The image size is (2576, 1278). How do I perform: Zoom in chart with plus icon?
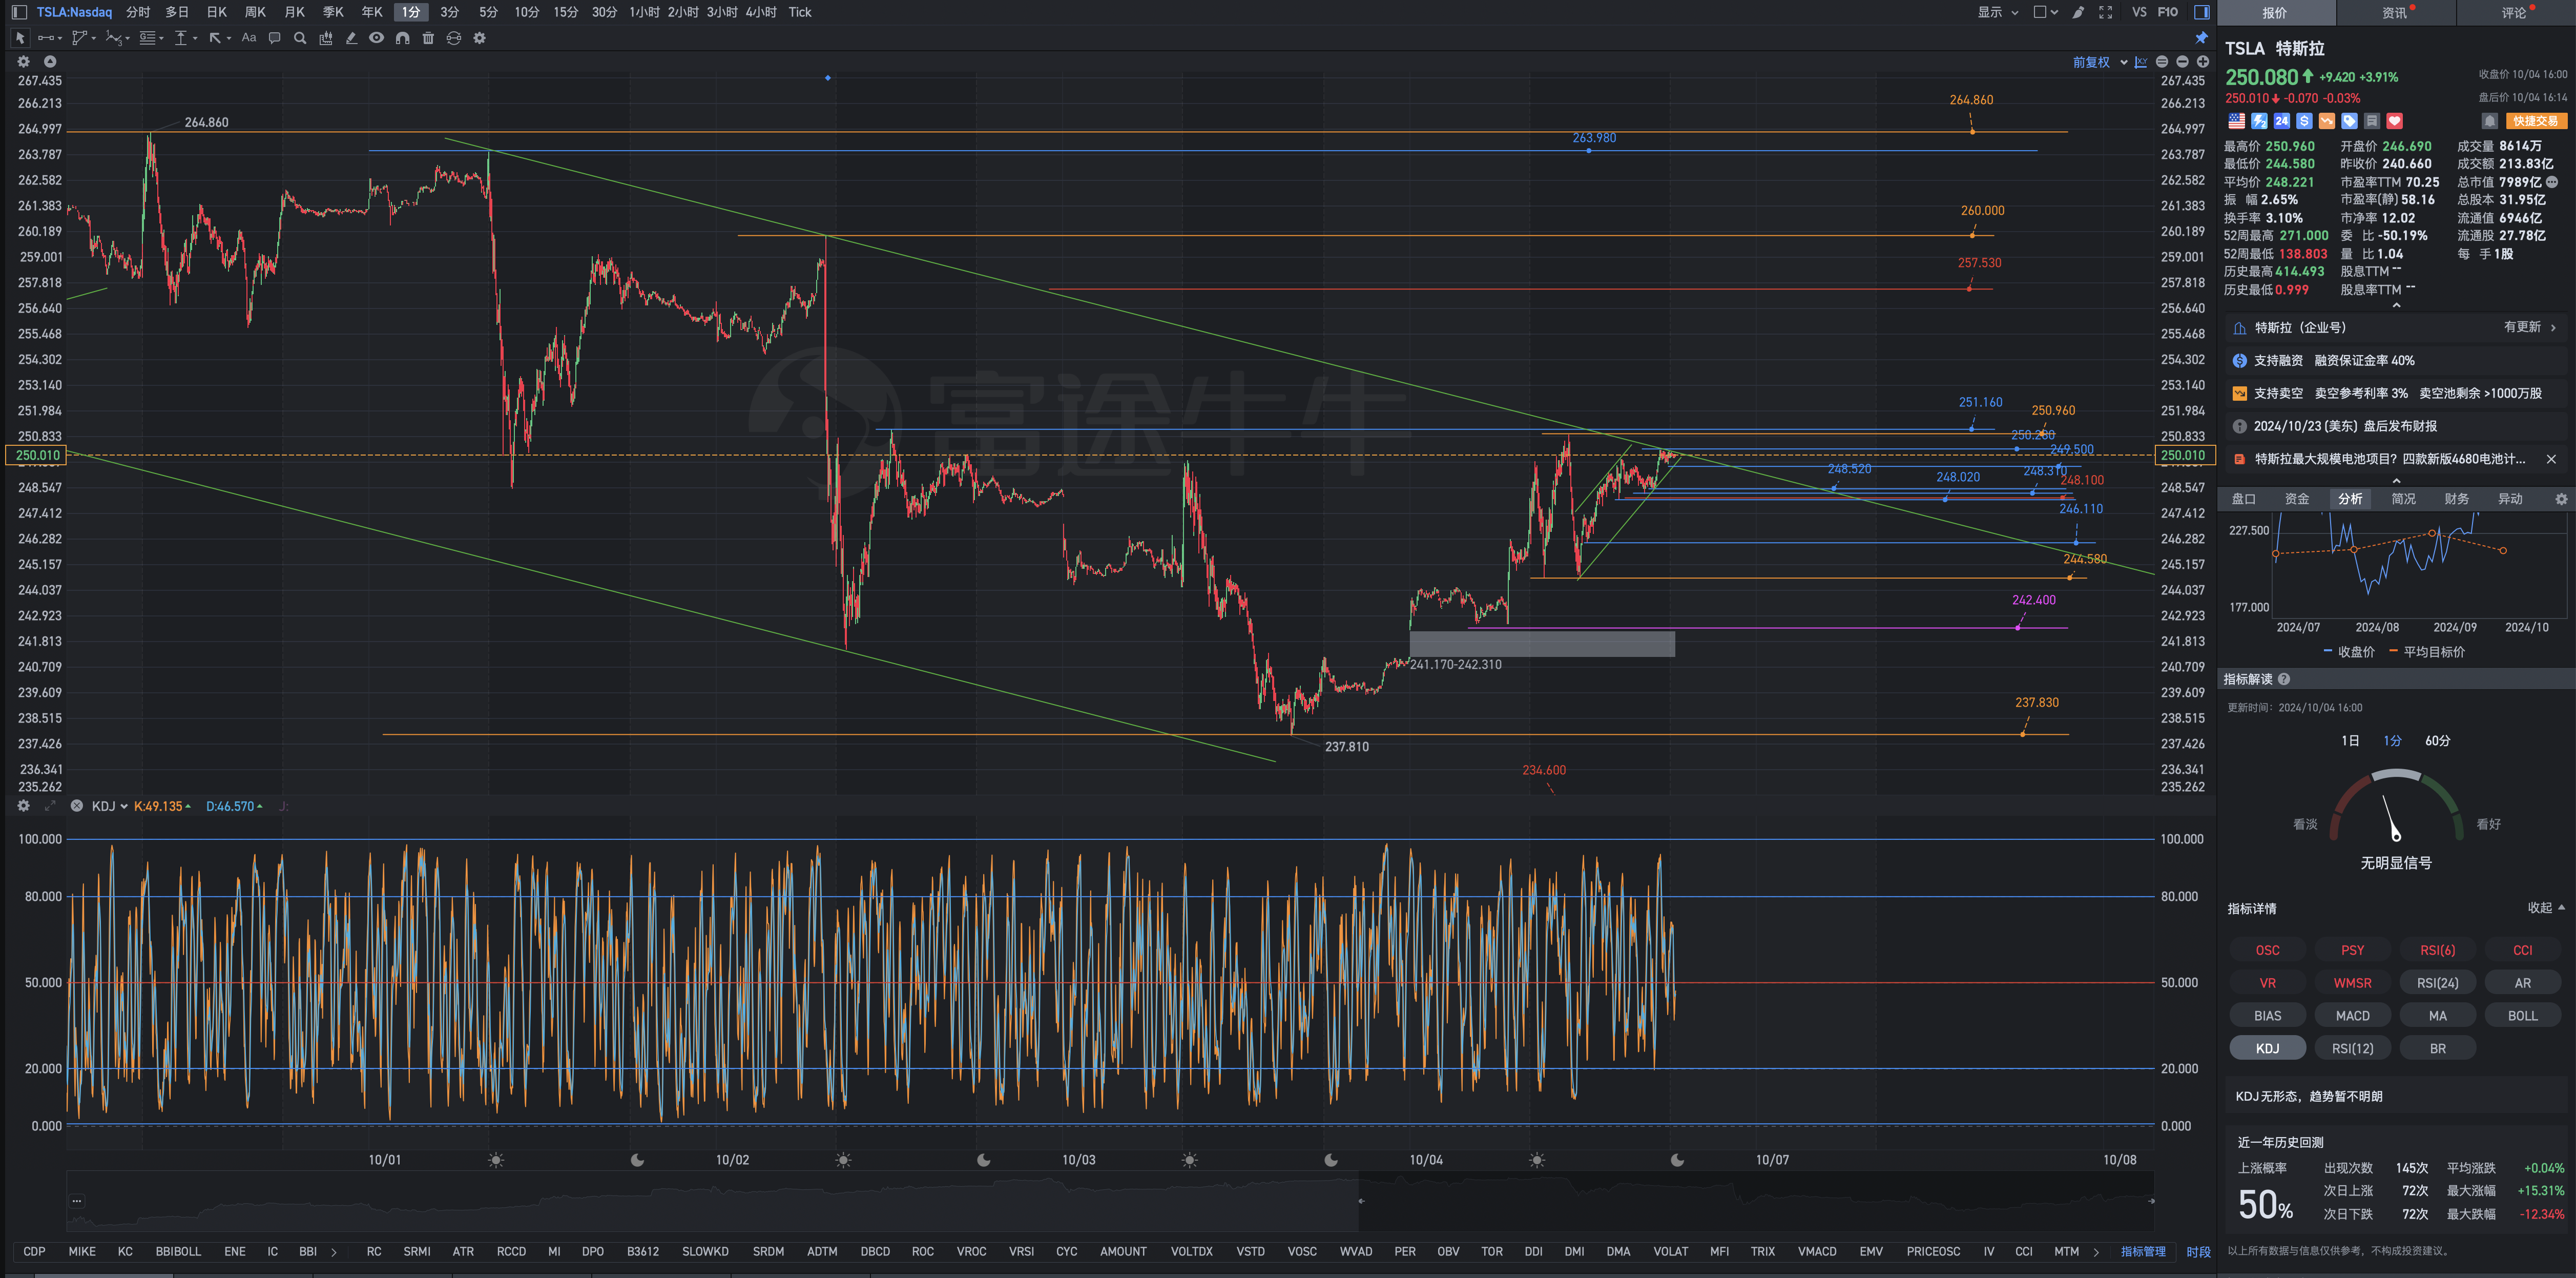[2203, 62]
